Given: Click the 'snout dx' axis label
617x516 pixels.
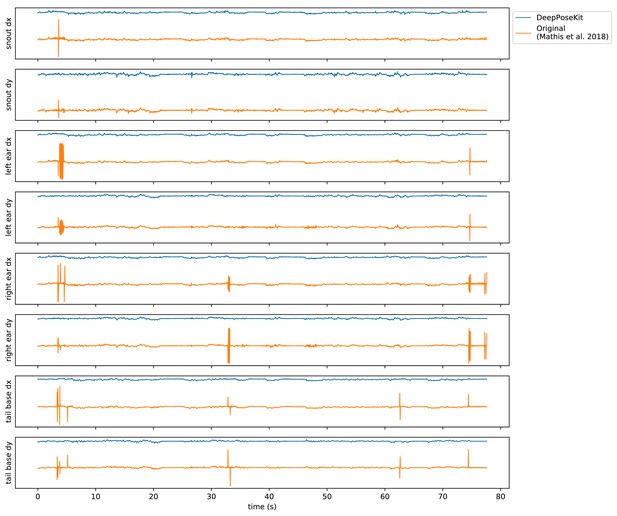Looking at the screenshot, I should pyautogui.click(x=9, y=33).
